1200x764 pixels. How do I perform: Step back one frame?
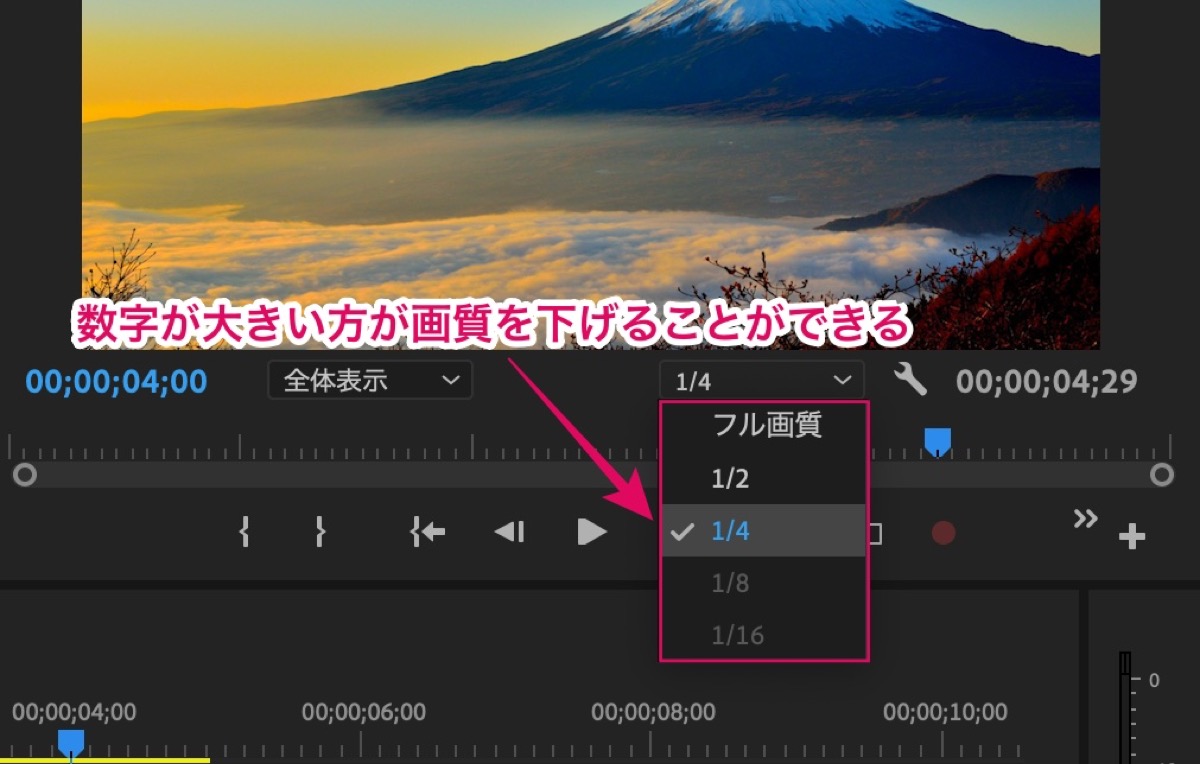point(509,532)
